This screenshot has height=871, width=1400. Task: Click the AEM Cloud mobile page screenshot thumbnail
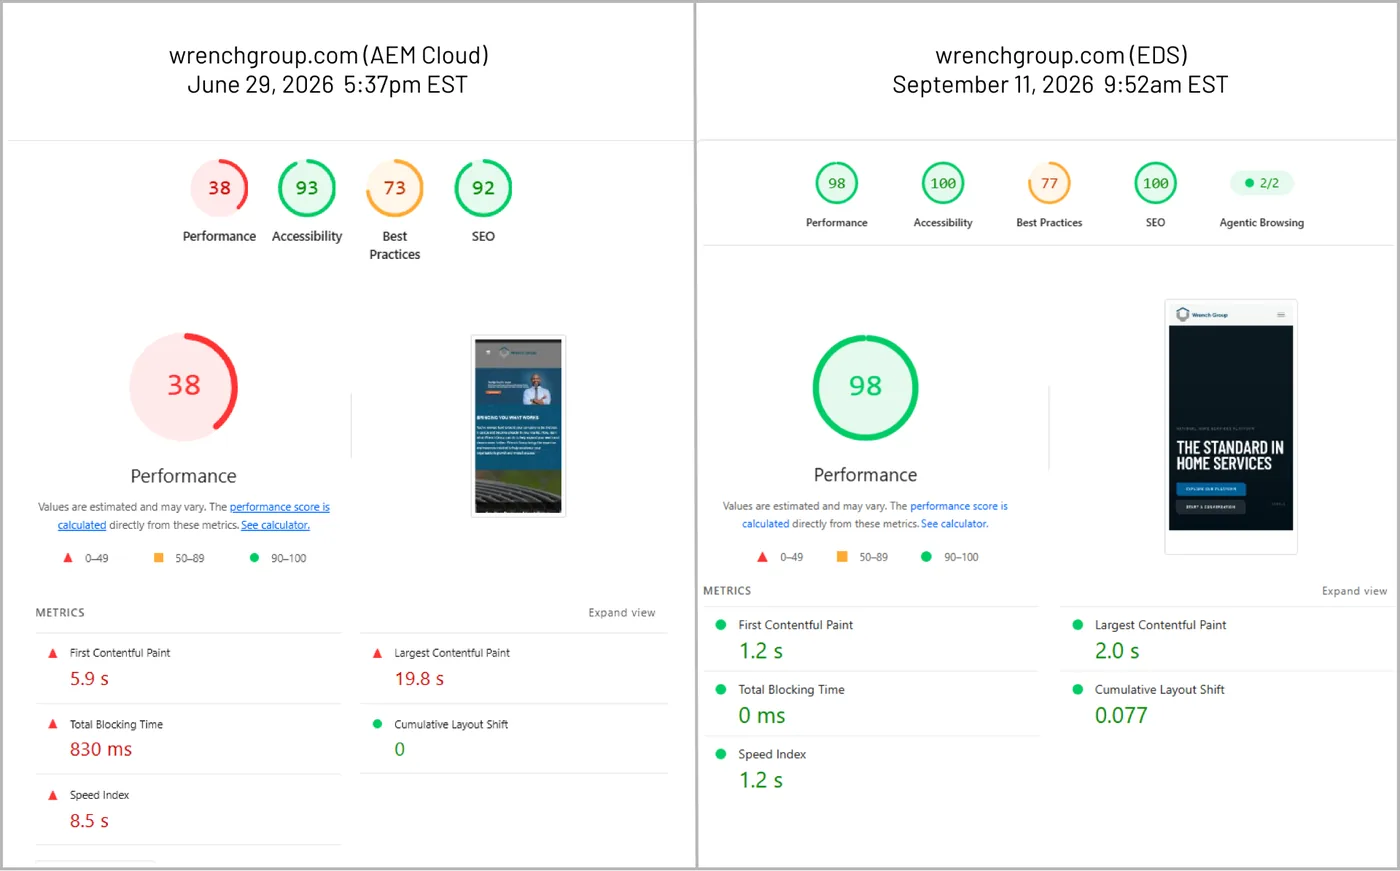pos(518,426)
